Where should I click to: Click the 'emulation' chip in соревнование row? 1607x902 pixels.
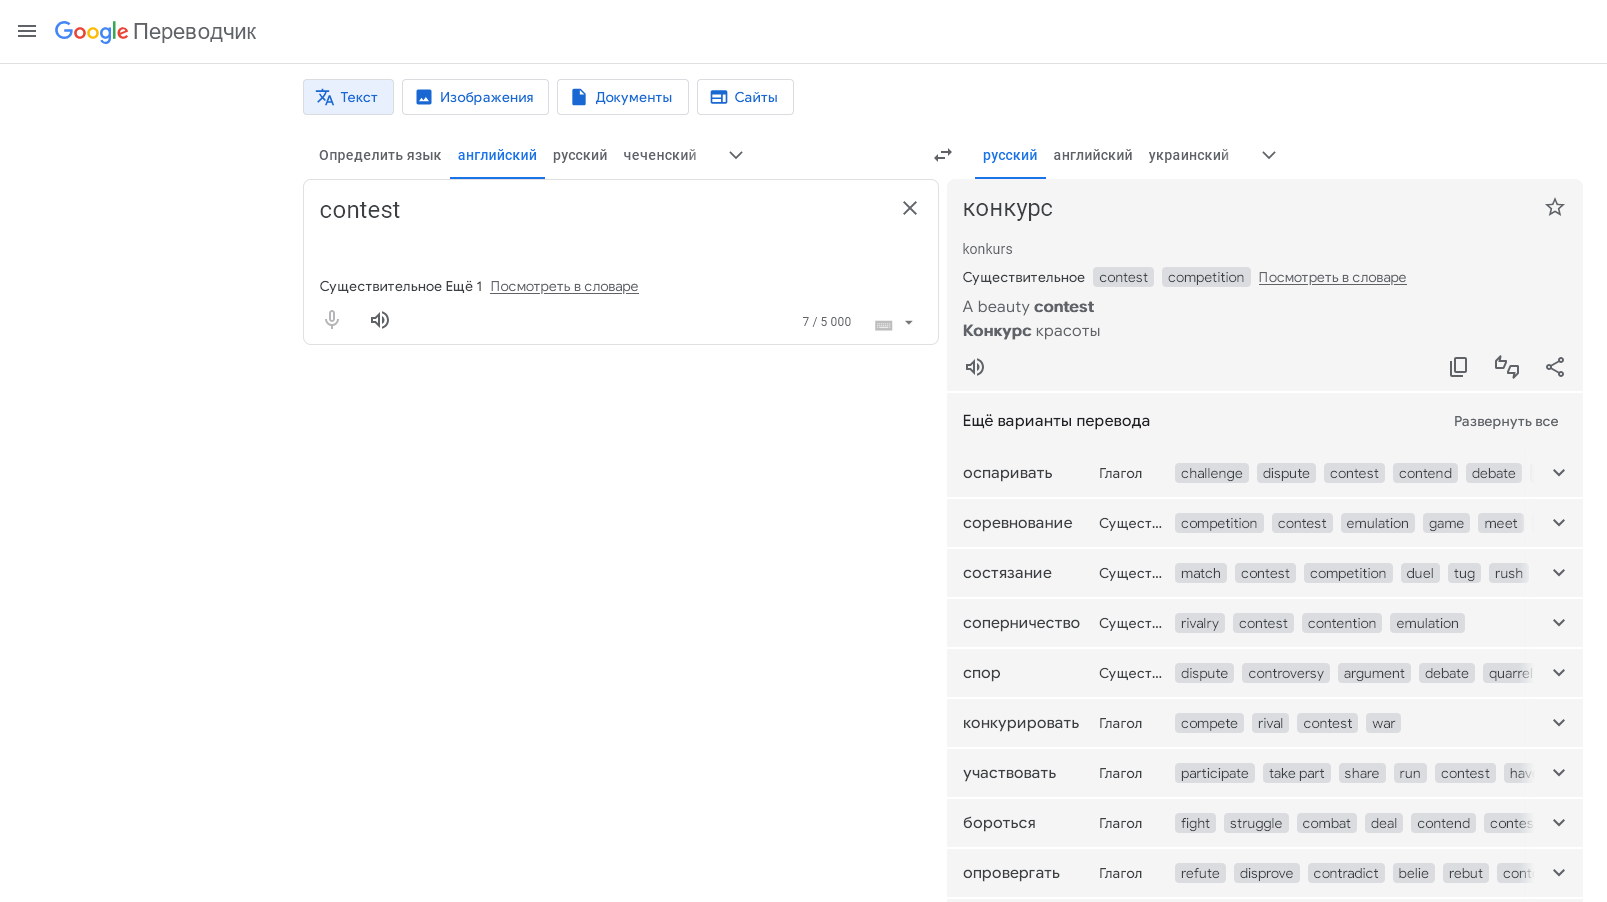[x=1377, y=523]
